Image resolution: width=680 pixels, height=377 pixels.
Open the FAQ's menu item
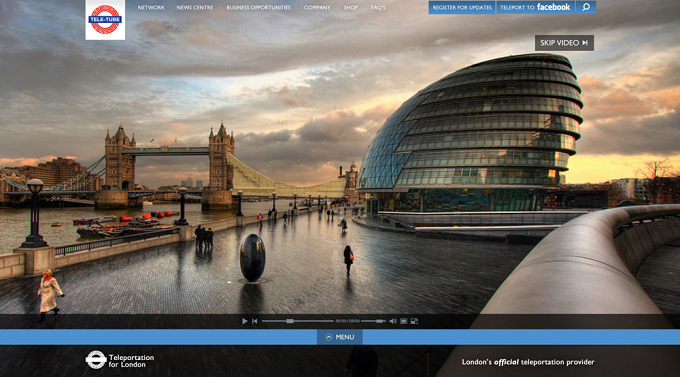coord(378,7)
